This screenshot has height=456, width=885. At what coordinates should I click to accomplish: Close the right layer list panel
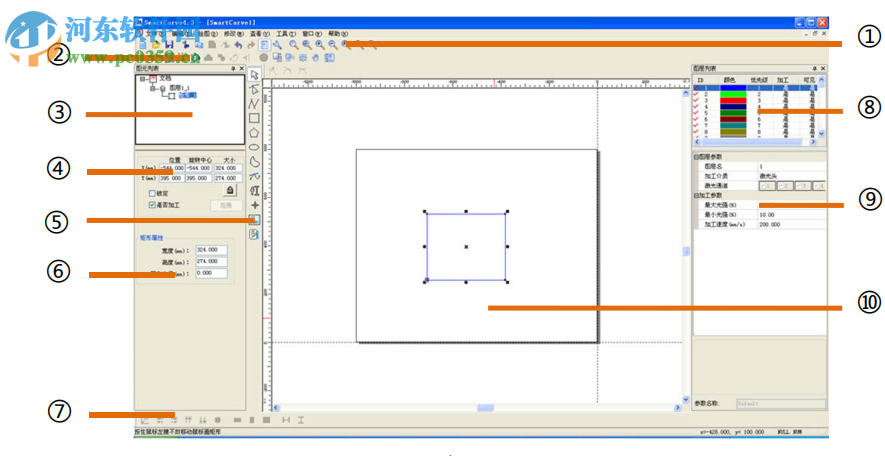coord(822,69)
